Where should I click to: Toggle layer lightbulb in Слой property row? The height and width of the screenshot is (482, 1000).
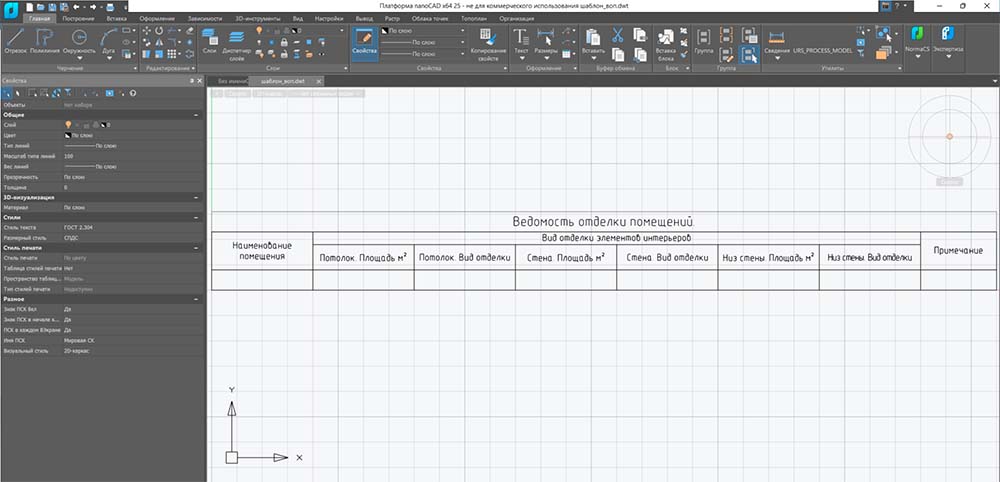point(68,124)
